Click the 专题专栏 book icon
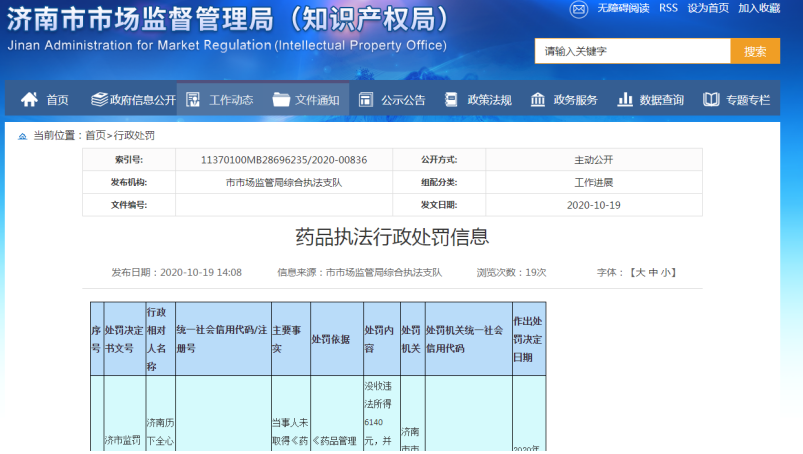 click(711, 100)
